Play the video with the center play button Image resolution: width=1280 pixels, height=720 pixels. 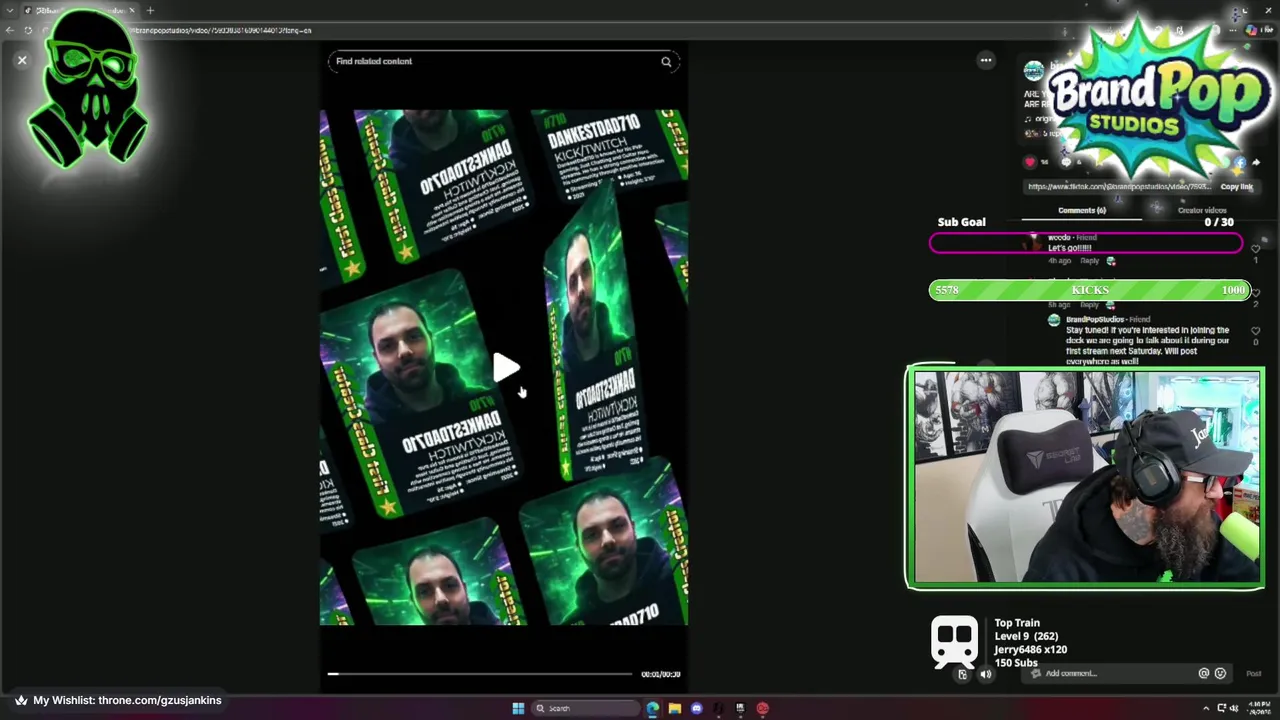click(506, 368)
